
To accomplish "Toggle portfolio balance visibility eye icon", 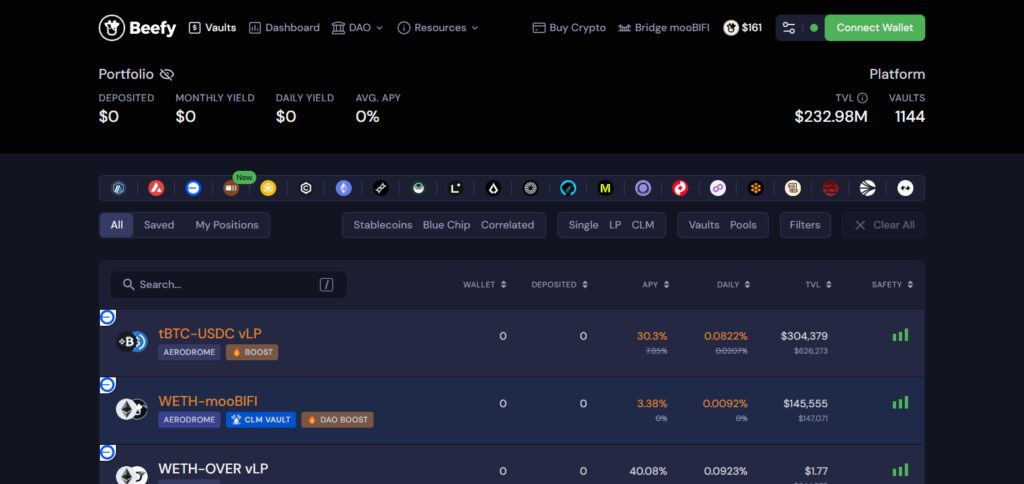I will (167, 74).
